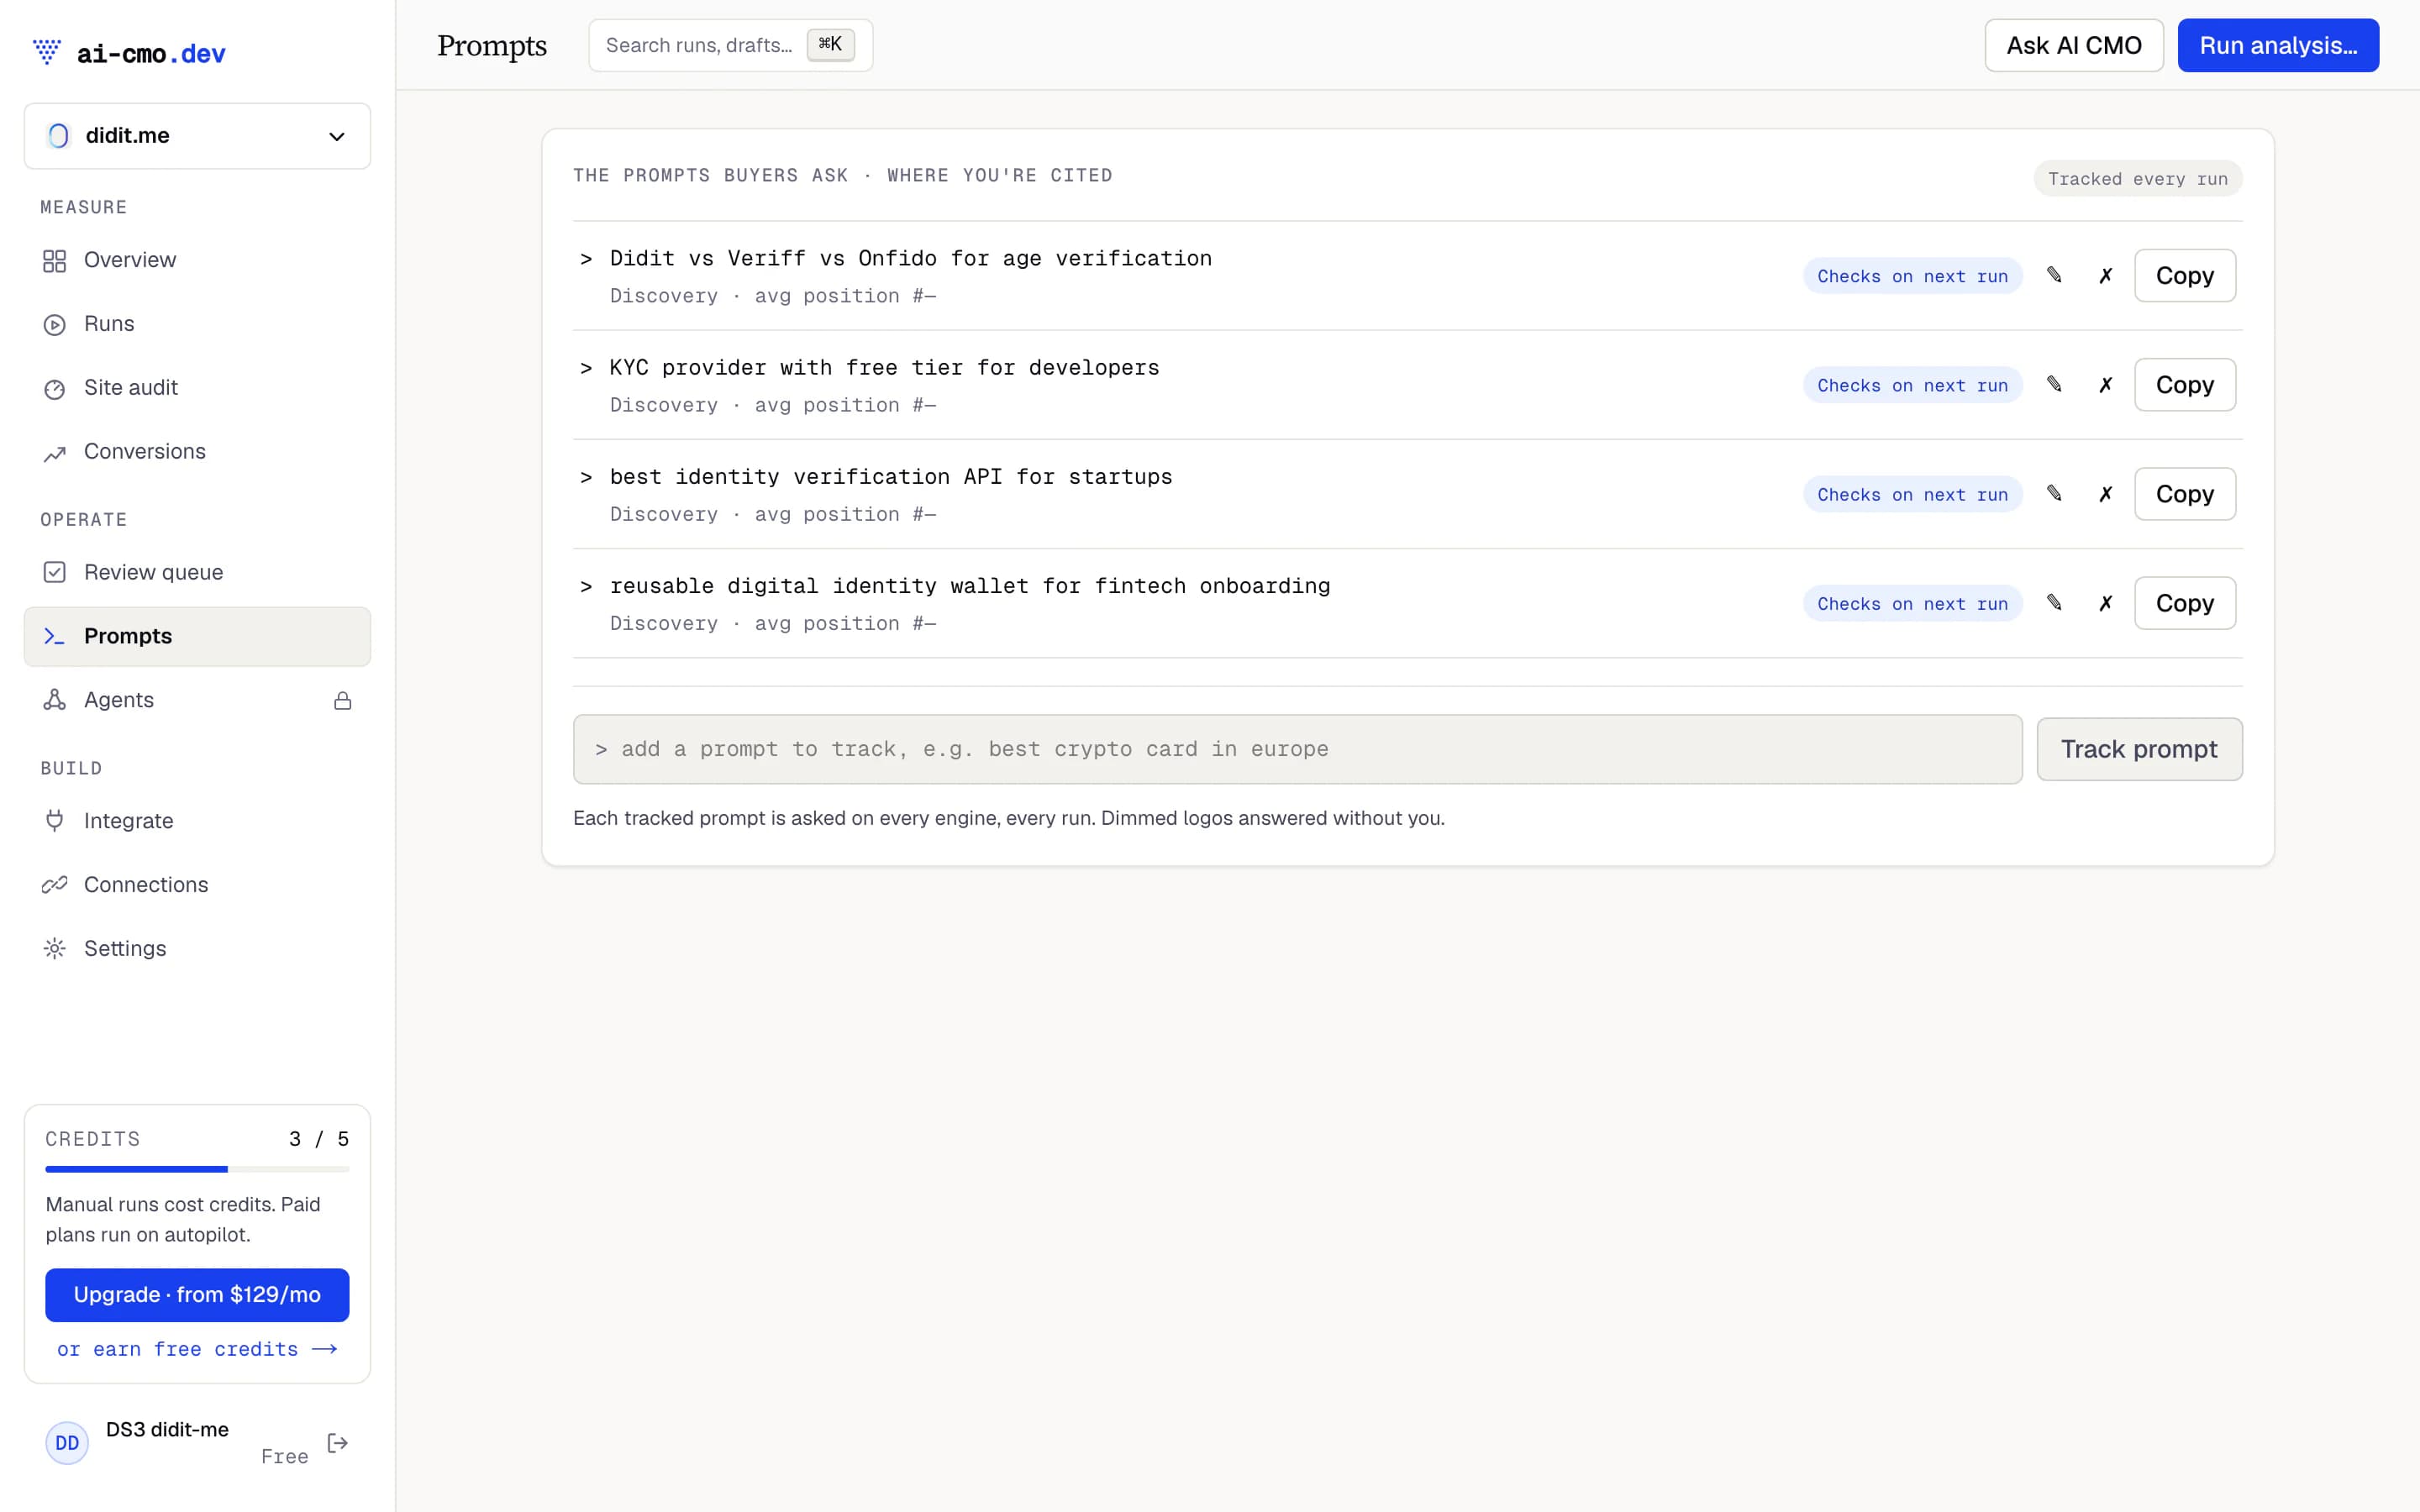The width and height of the screenshot is (2420, 1512).
Task: Click the Prompts terminal icon
Action: [55, 636]
